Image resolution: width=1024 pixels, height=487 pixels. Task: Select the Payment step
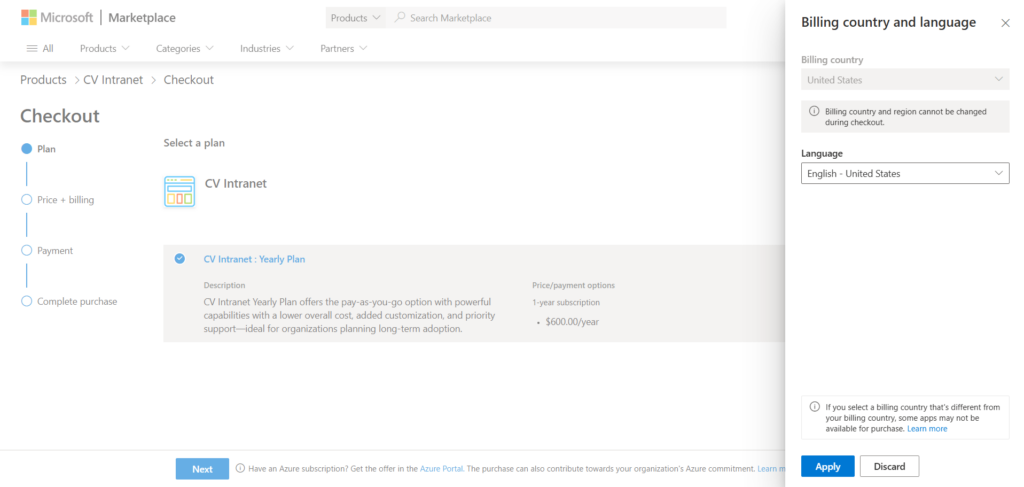pyautogui.click(x=47, y=251)
